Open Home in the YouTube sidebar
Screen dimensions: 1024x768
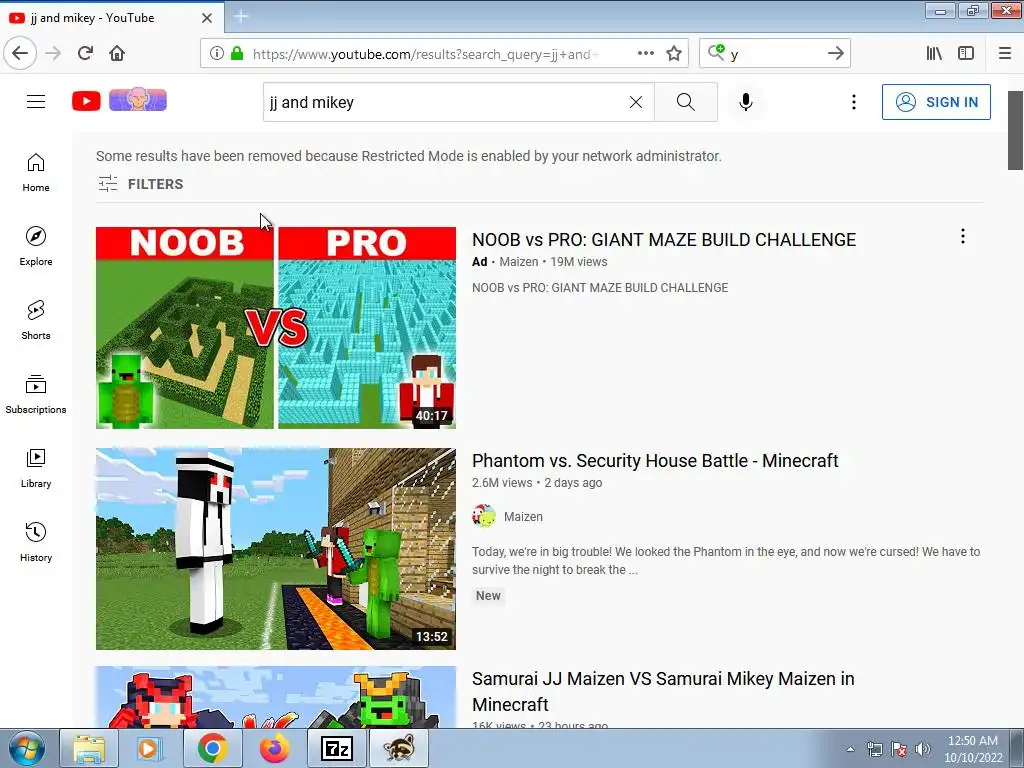click(36, 172)
